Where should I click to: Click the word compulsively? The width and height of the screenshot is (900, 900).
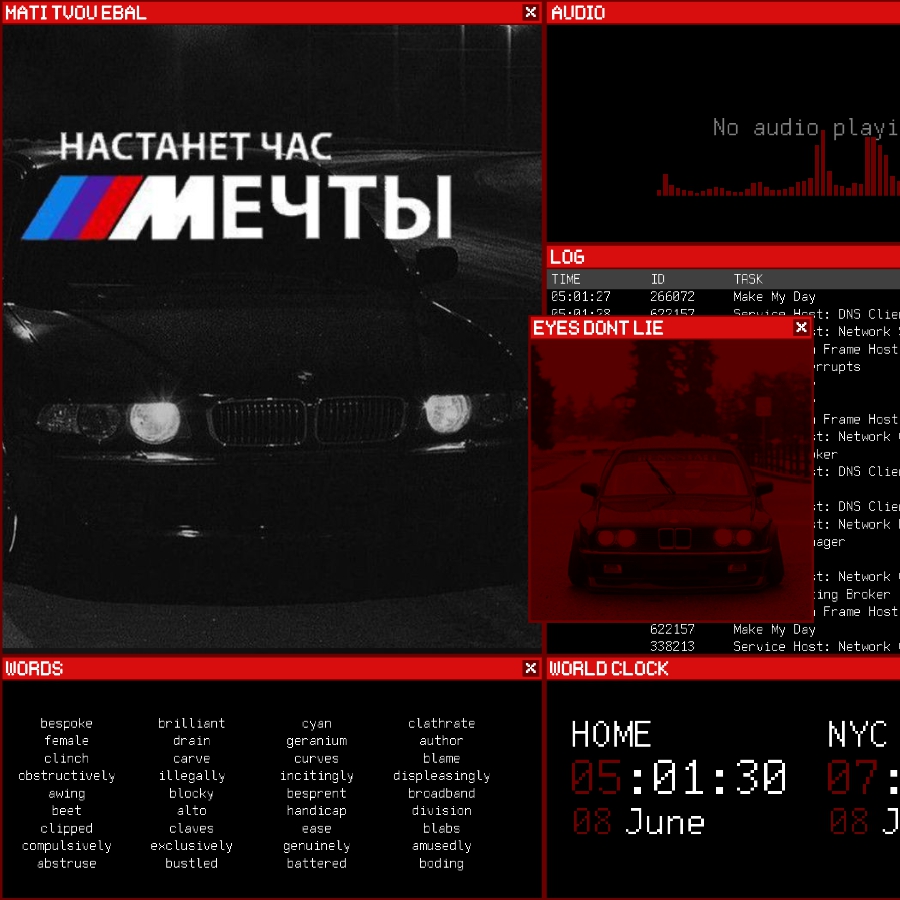tap(67, 845)
